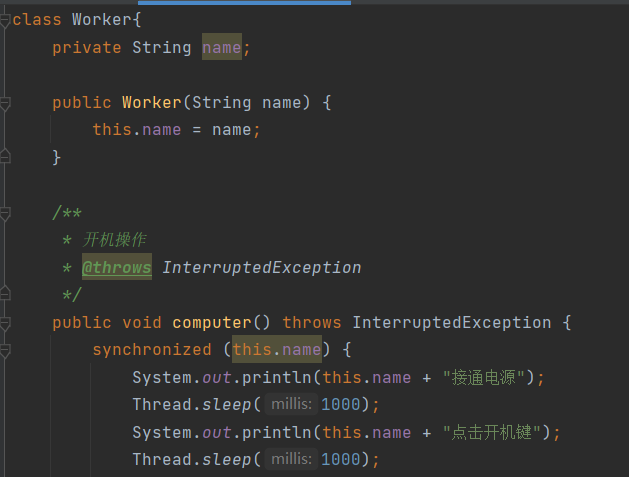Click the Worker constructor name

(x=151, y=103)
